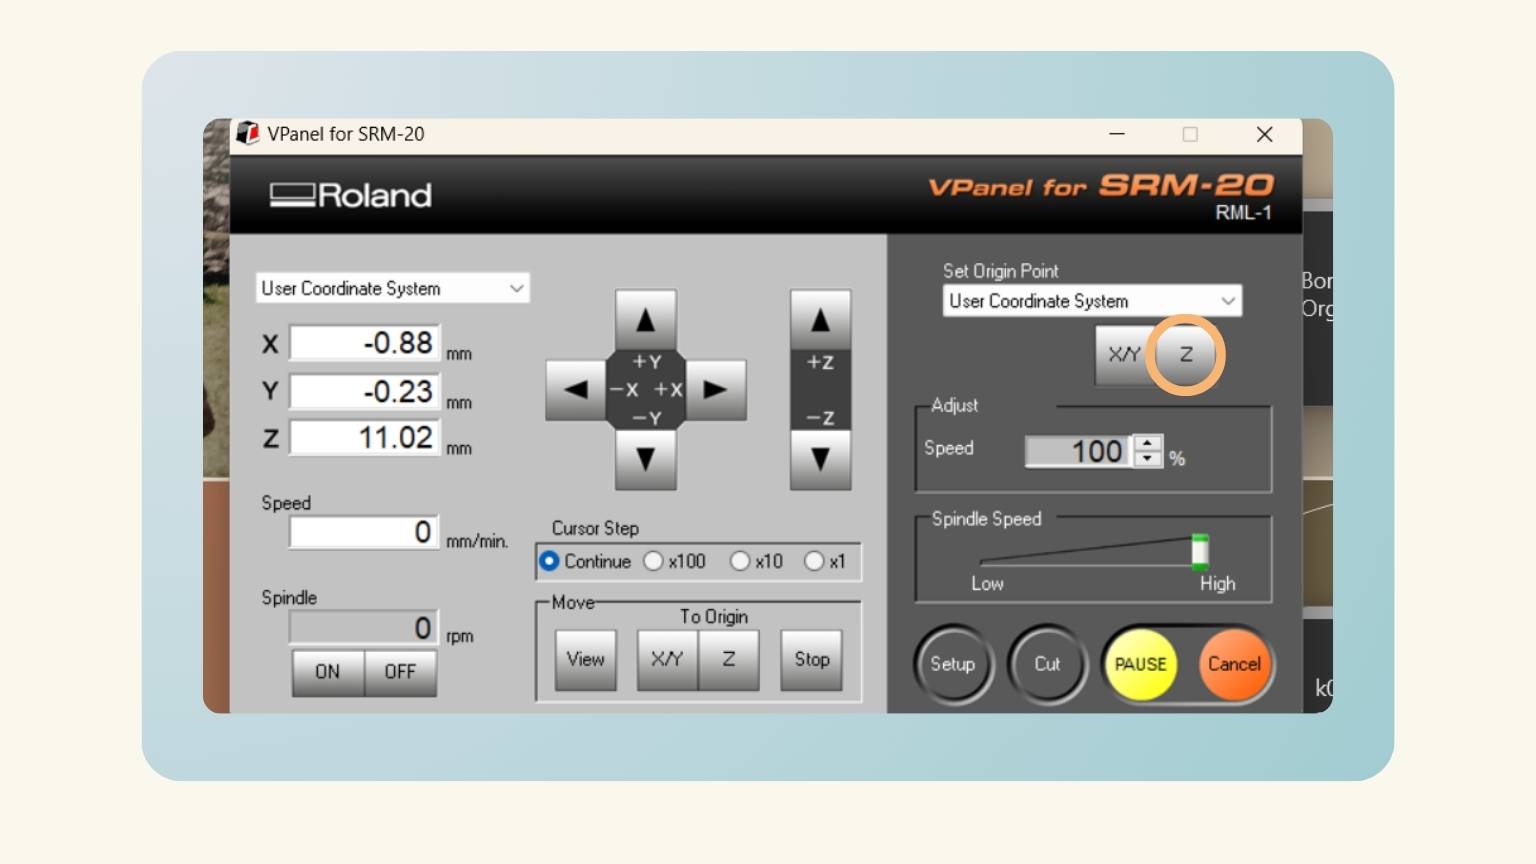Open the Setup dialog
Screen dimensions: 1536x864
pos(953,664)
